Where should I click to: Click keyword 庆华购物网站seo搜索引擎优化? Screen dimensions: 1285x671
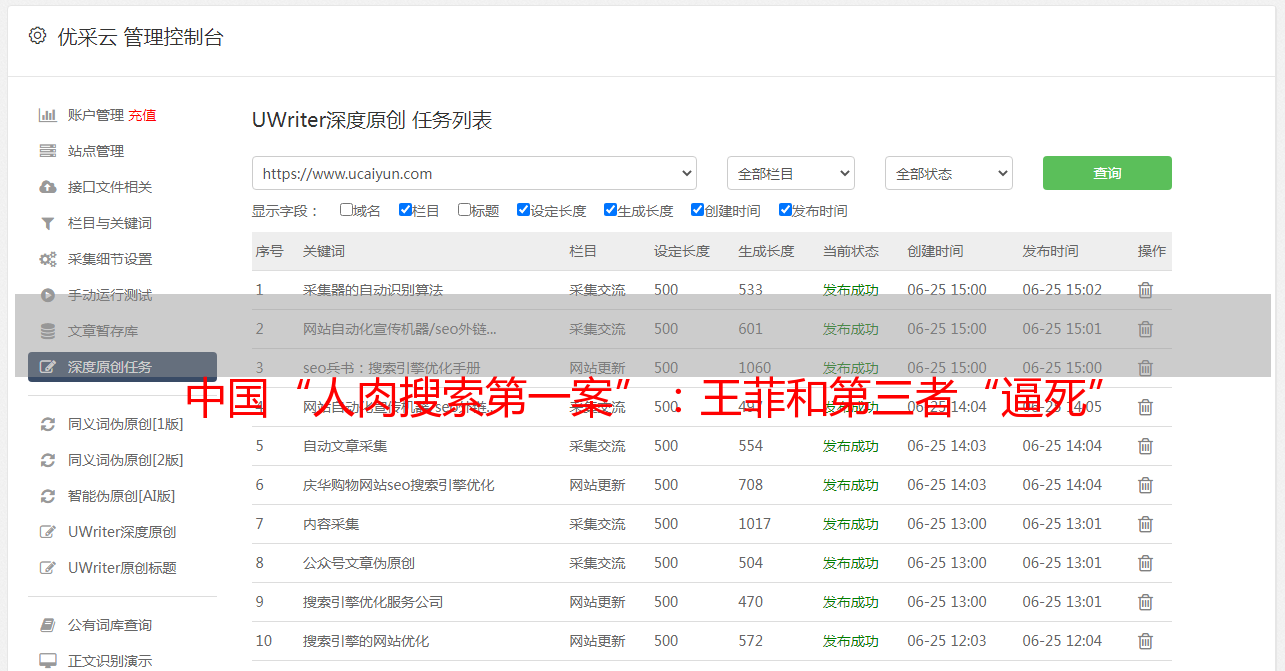[399, 485]
